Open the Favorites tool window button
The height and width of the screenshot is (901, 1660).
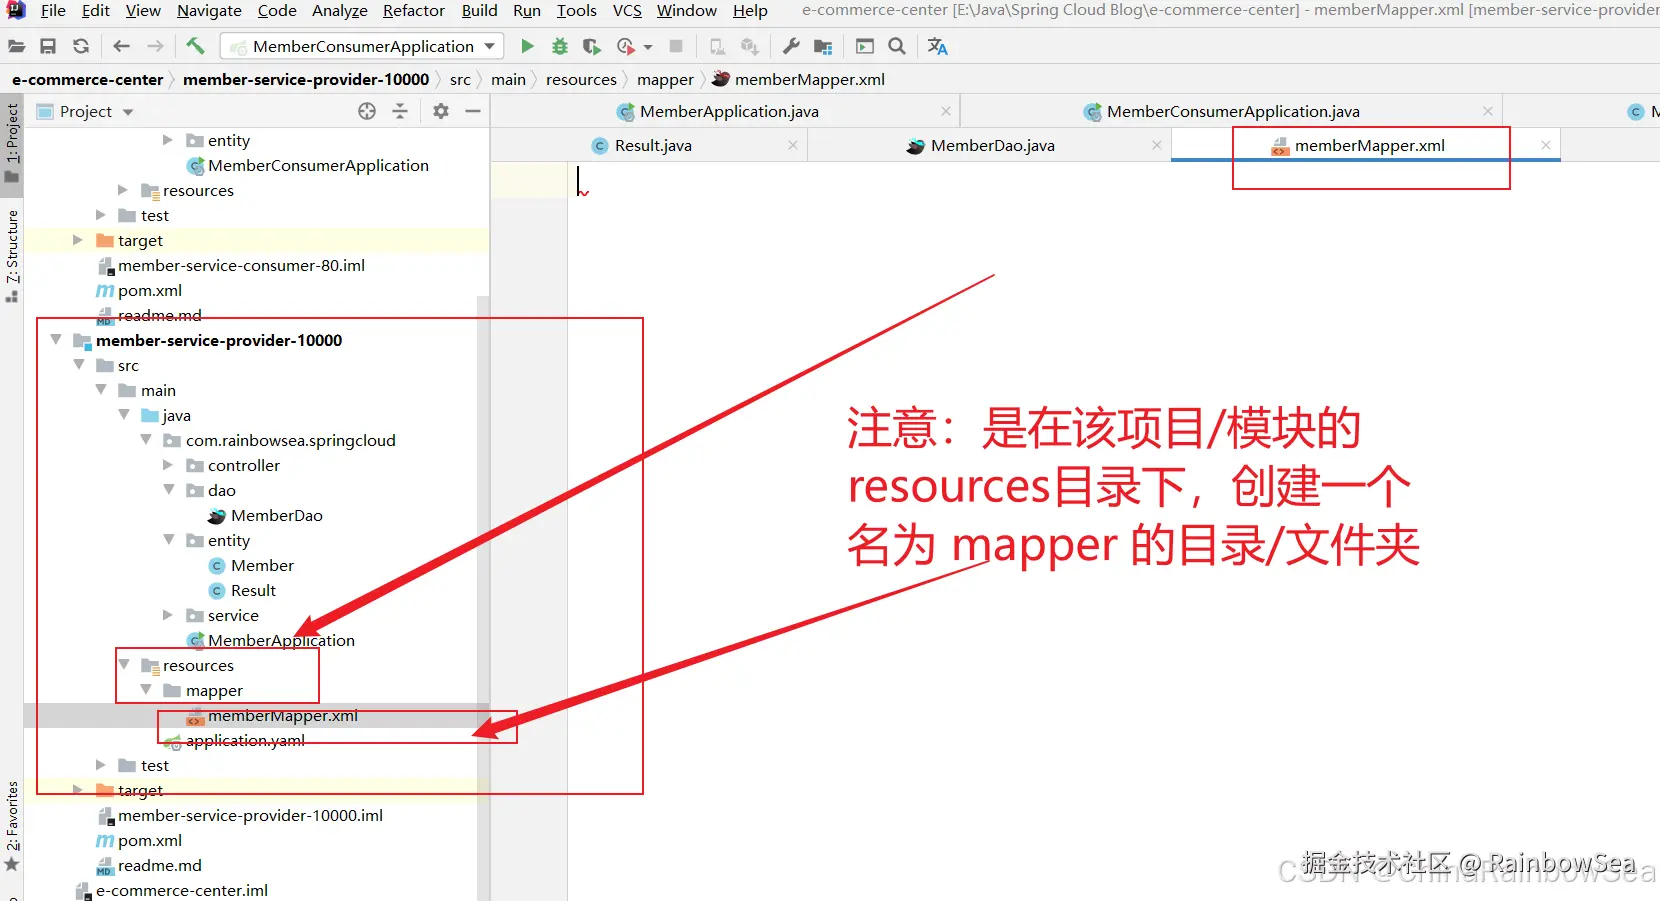pyautogui.click(x=12, y=826)
